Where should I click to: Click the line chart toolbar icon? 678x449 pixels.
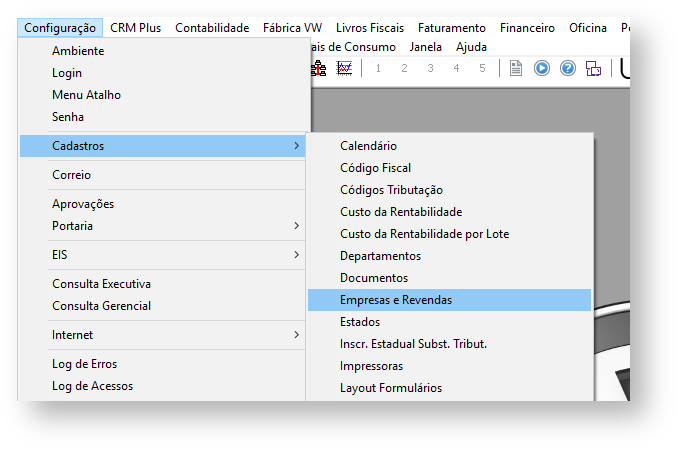pos(345,68)
